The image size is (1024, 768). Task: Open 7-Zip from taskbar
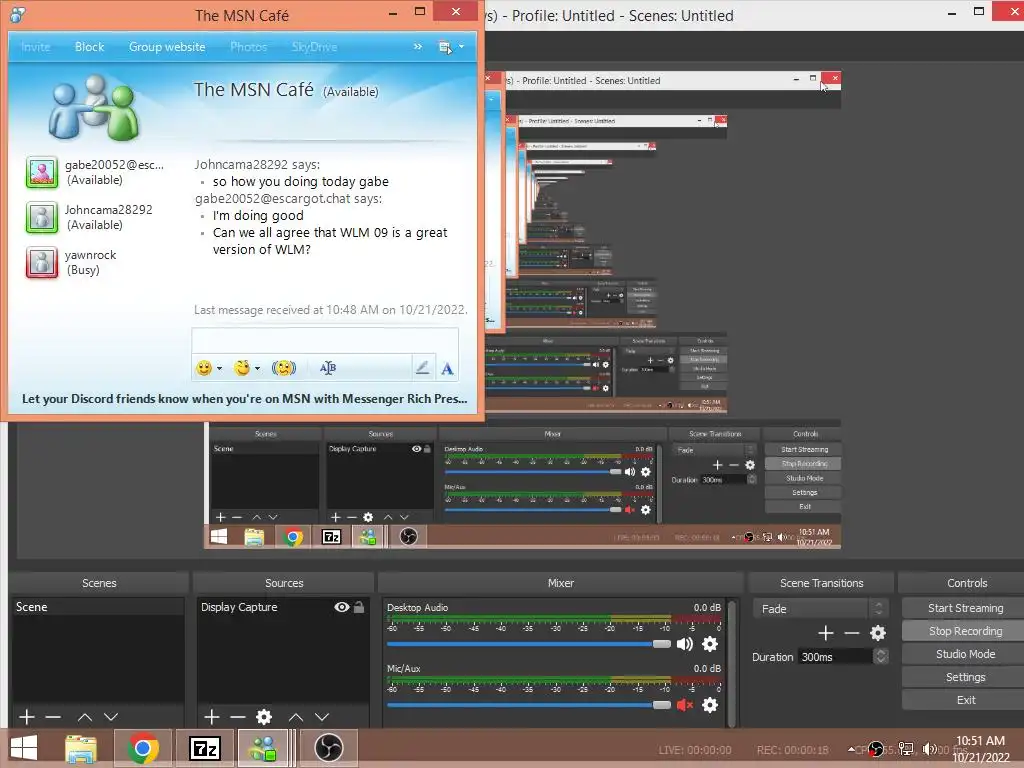pos(204,748)
